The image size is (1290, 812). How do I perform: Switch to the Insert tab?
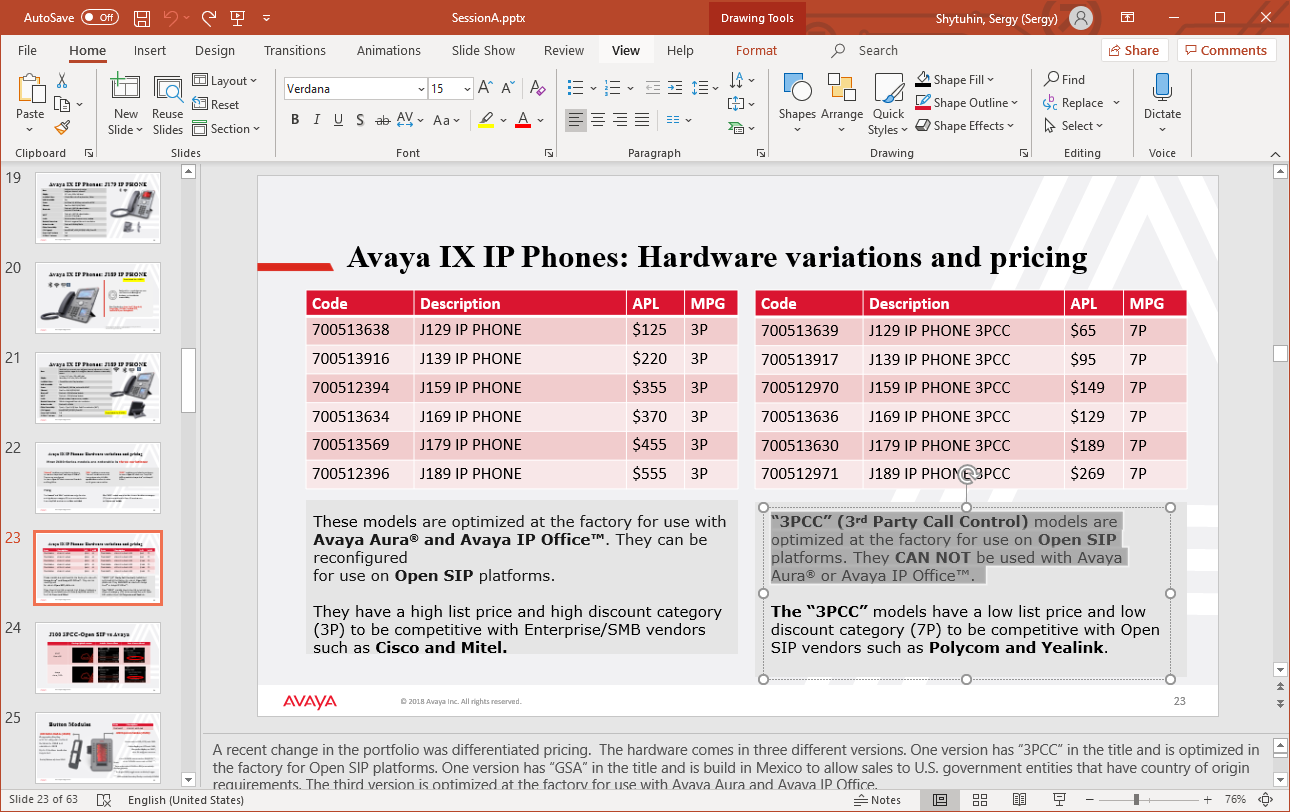click(x=150, y=50)
